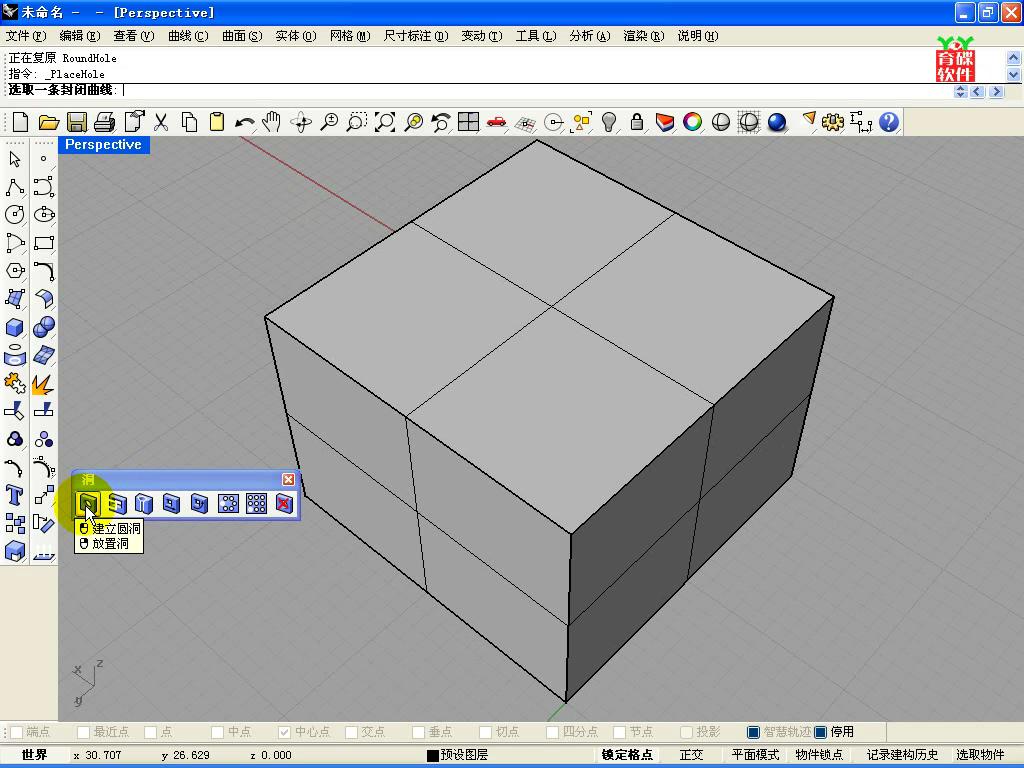Viewport: 1024px width, 768px height.
Task: Enable the 中点 osnap checkbox
Action: tap(217, 732)
